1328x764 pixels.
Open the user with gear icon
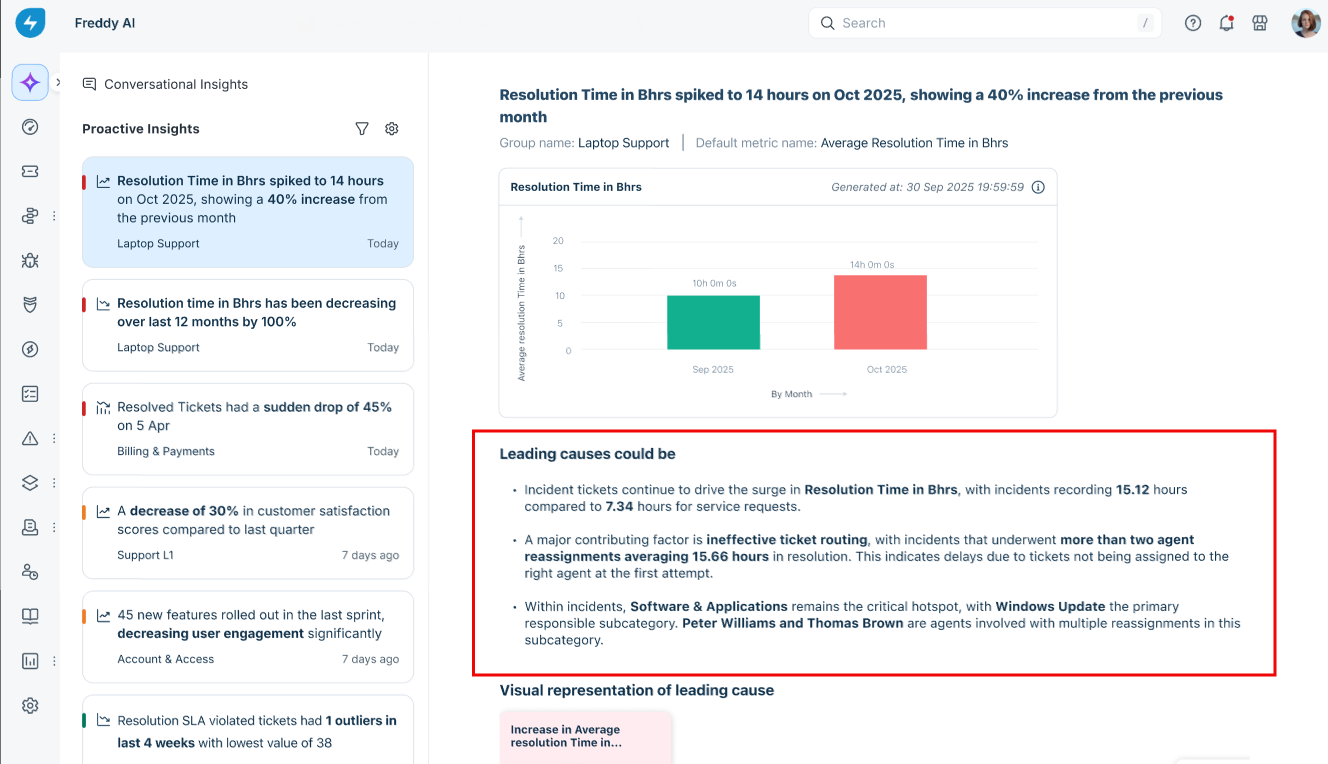coord(30,572)
